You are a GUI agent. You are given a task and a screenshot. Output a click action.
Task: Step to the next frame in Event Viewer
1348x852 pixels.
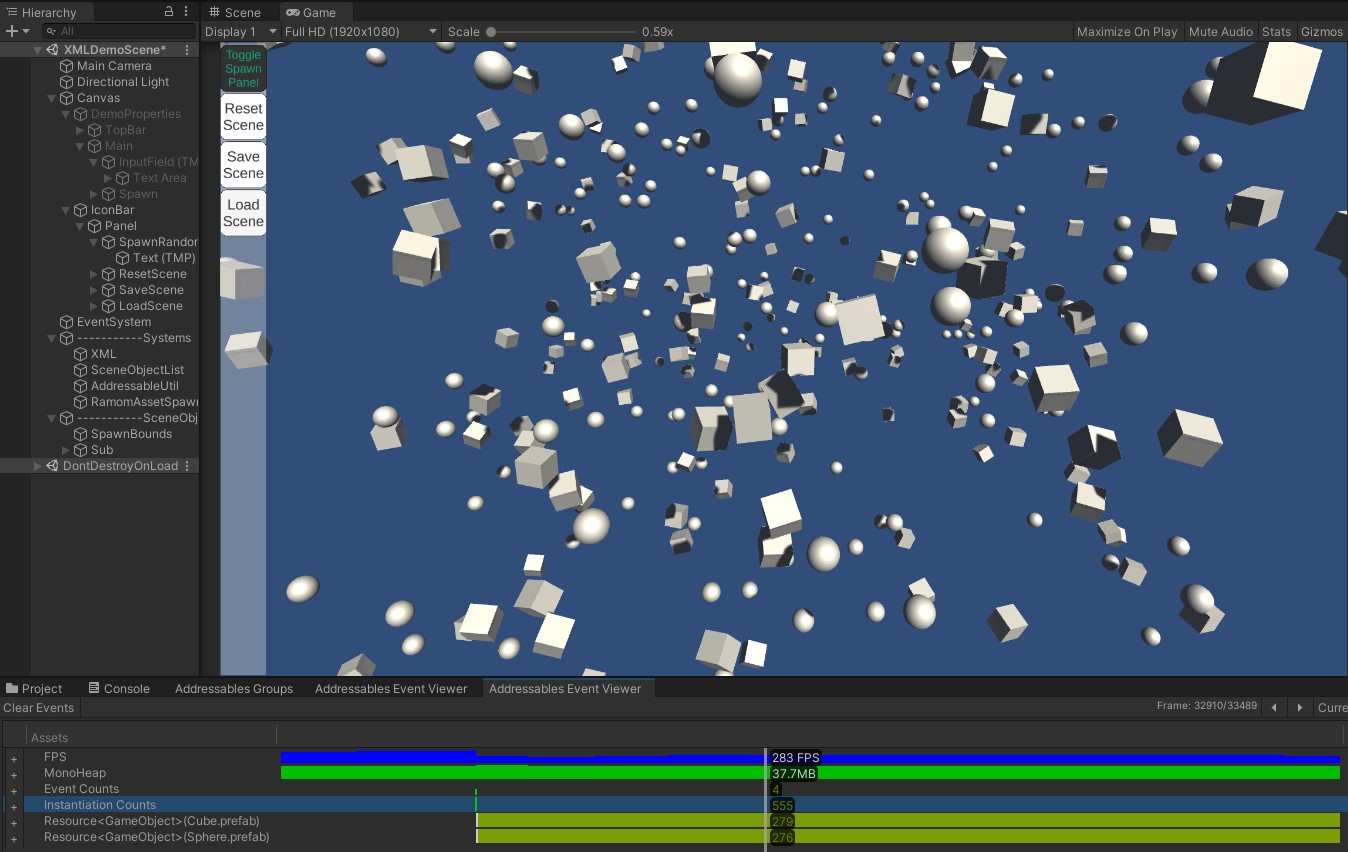[x=1299, y=708]
